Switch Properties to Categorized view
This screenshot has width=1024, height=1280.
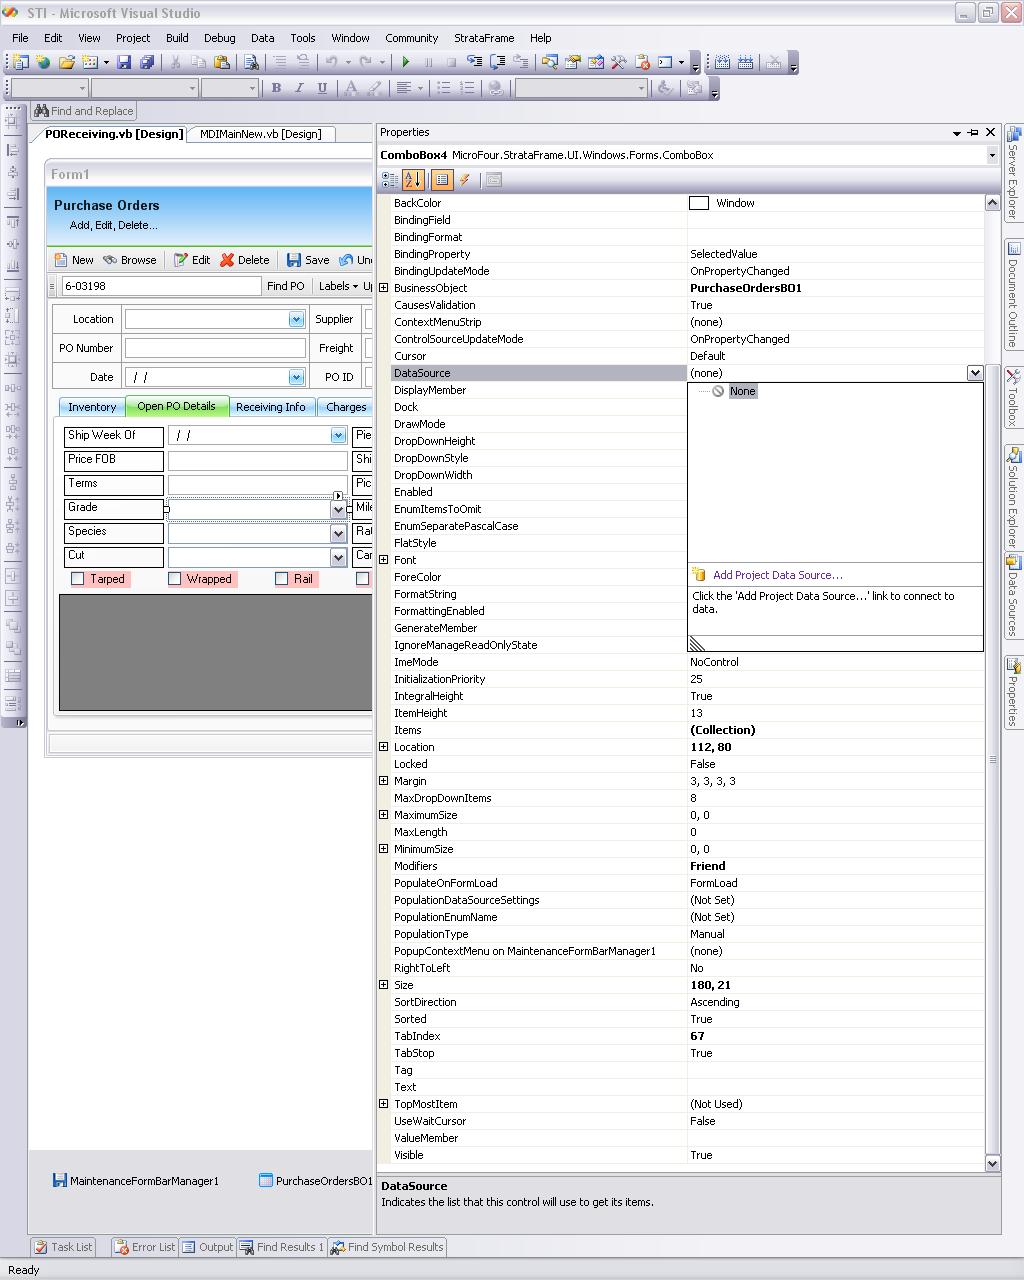390,180
